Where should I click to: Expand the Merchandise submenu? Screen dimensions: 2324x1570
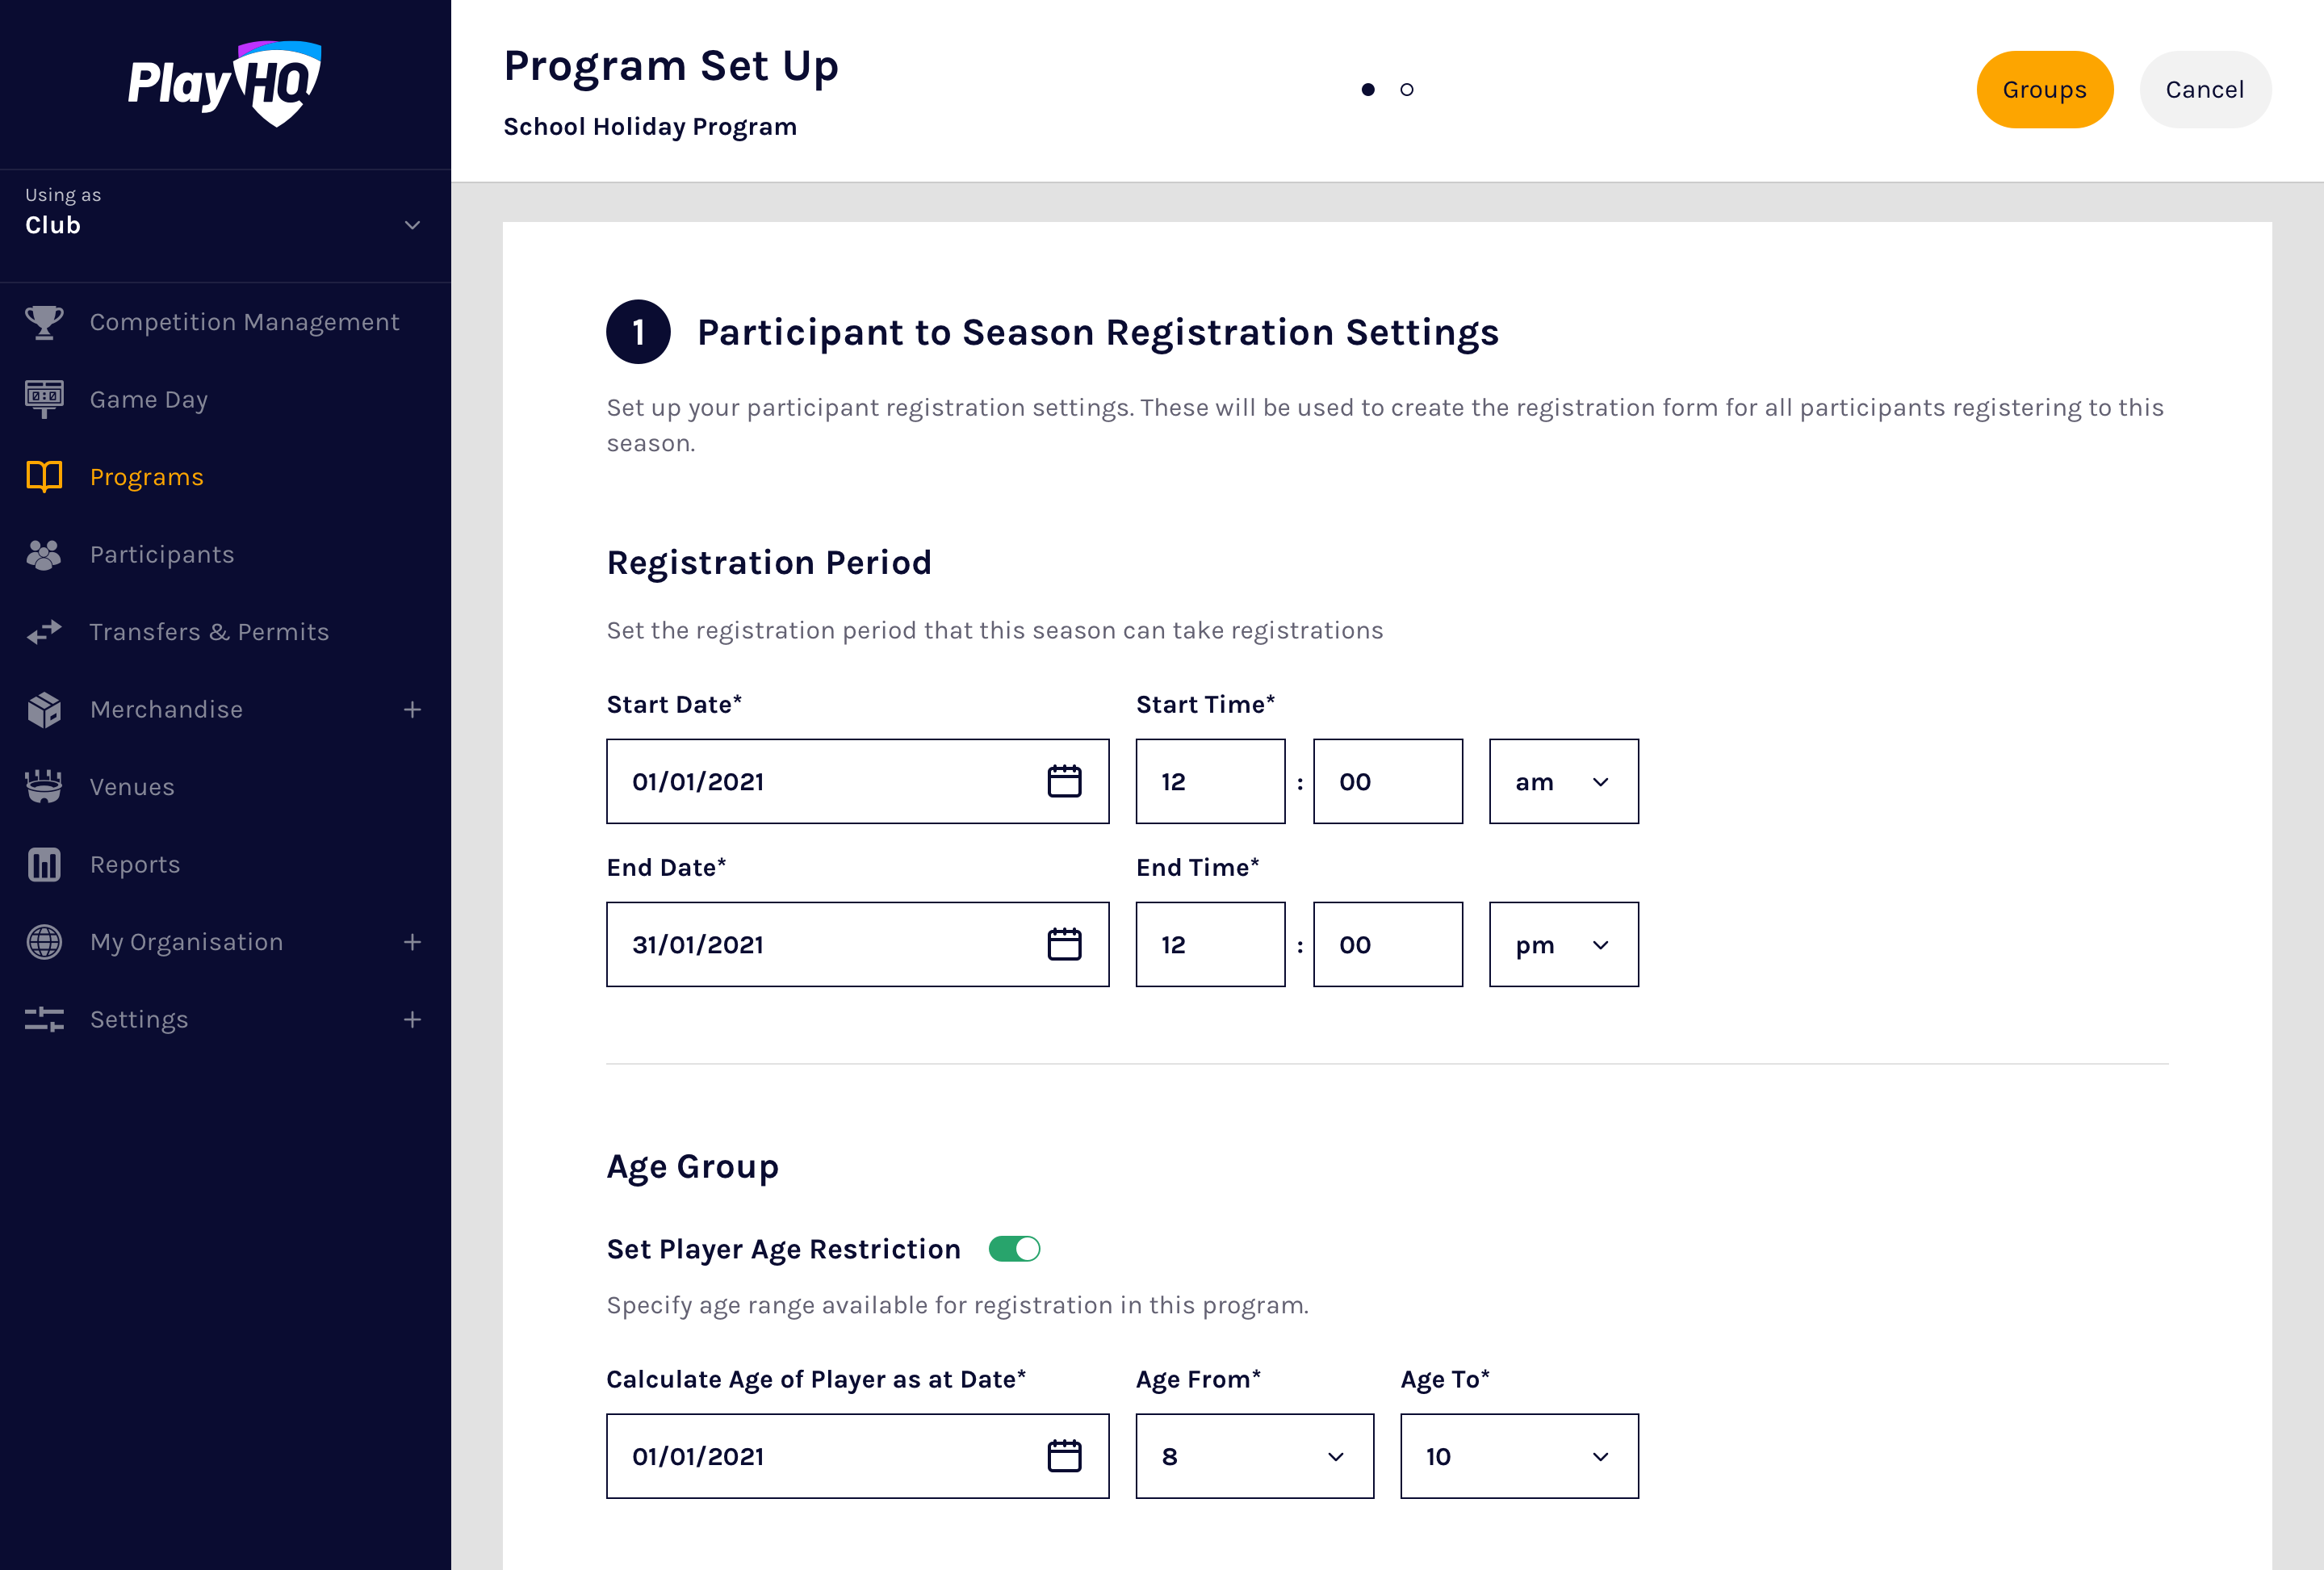[x=412, y=710]
